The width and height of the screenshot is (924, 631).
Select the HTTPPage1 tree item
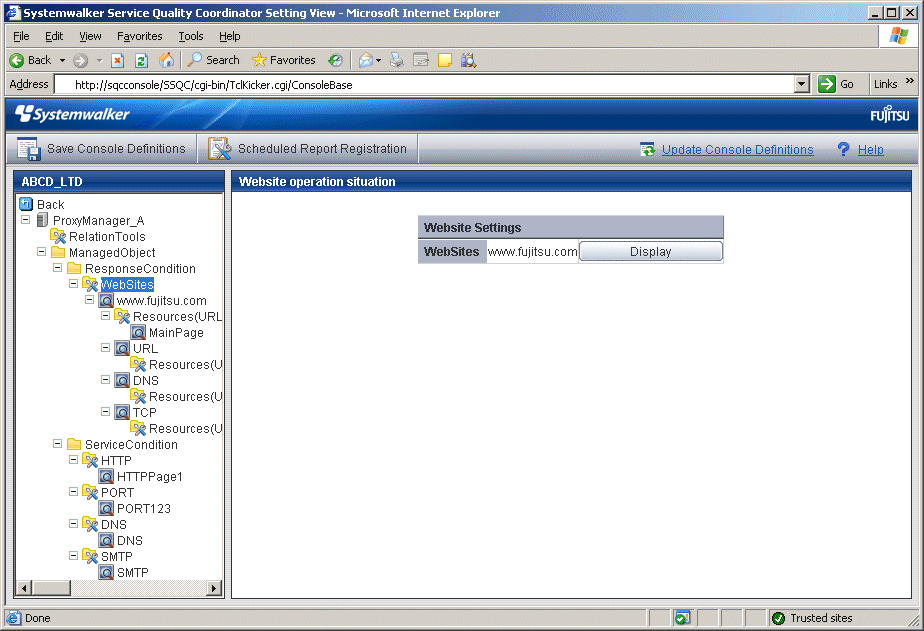tap(149, 476)
